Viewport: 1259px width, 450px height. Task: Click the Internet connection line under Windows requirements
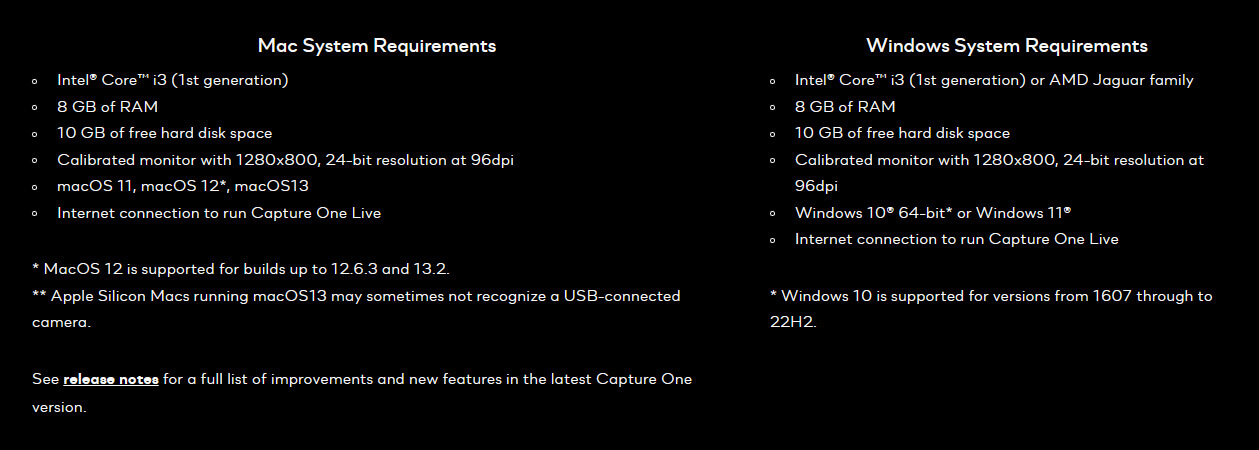click(956, 239)
